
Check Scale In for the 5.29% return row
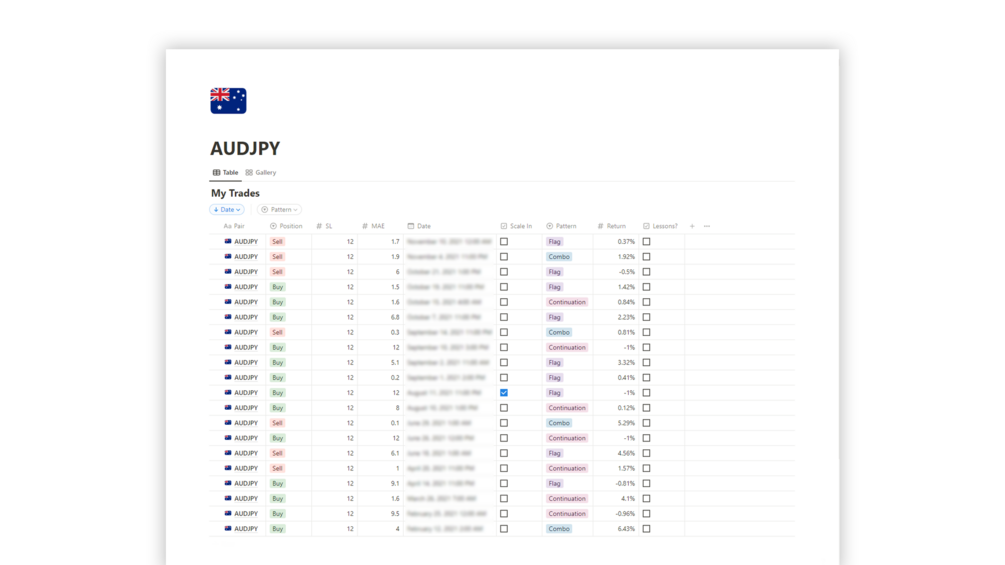[504, 423]
